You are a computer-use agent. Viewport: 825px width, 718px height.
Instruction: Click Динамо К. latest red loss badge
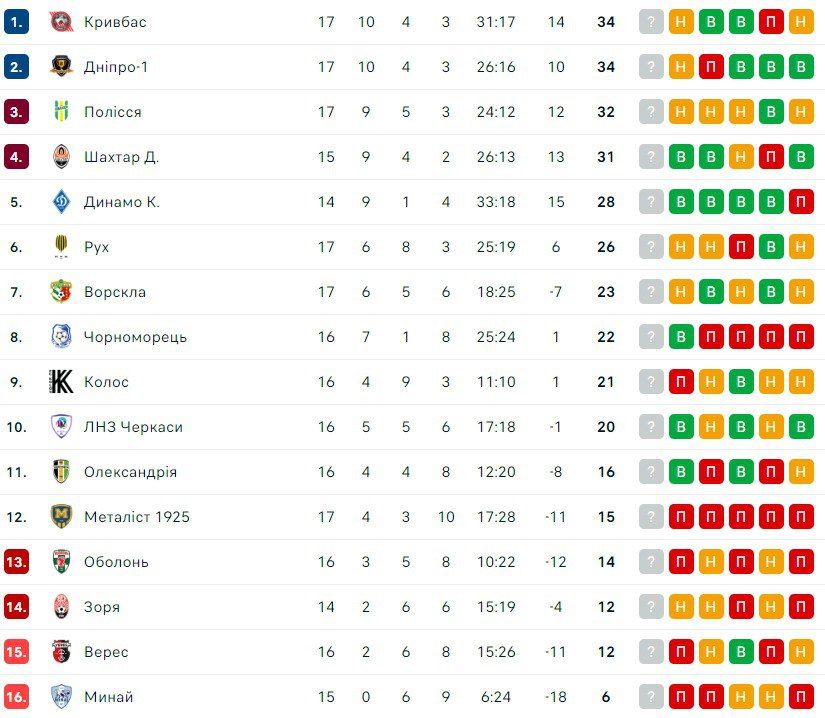click(x=801, y=202)
